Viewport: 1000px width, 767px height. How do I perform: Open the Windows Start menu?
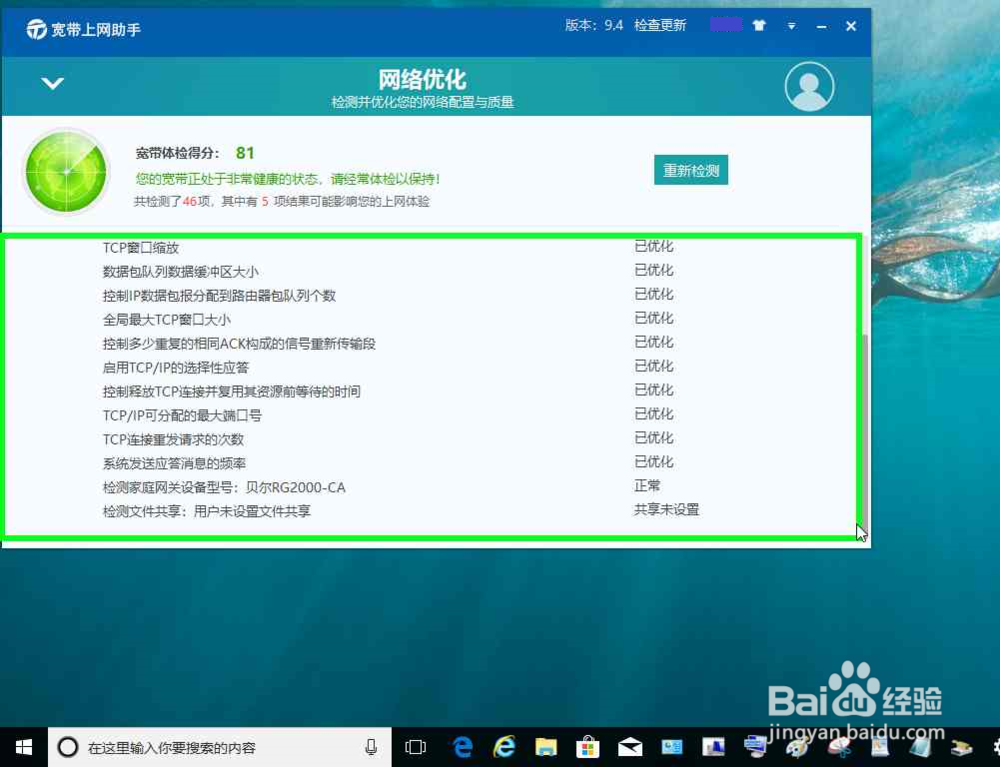[22, 747]
